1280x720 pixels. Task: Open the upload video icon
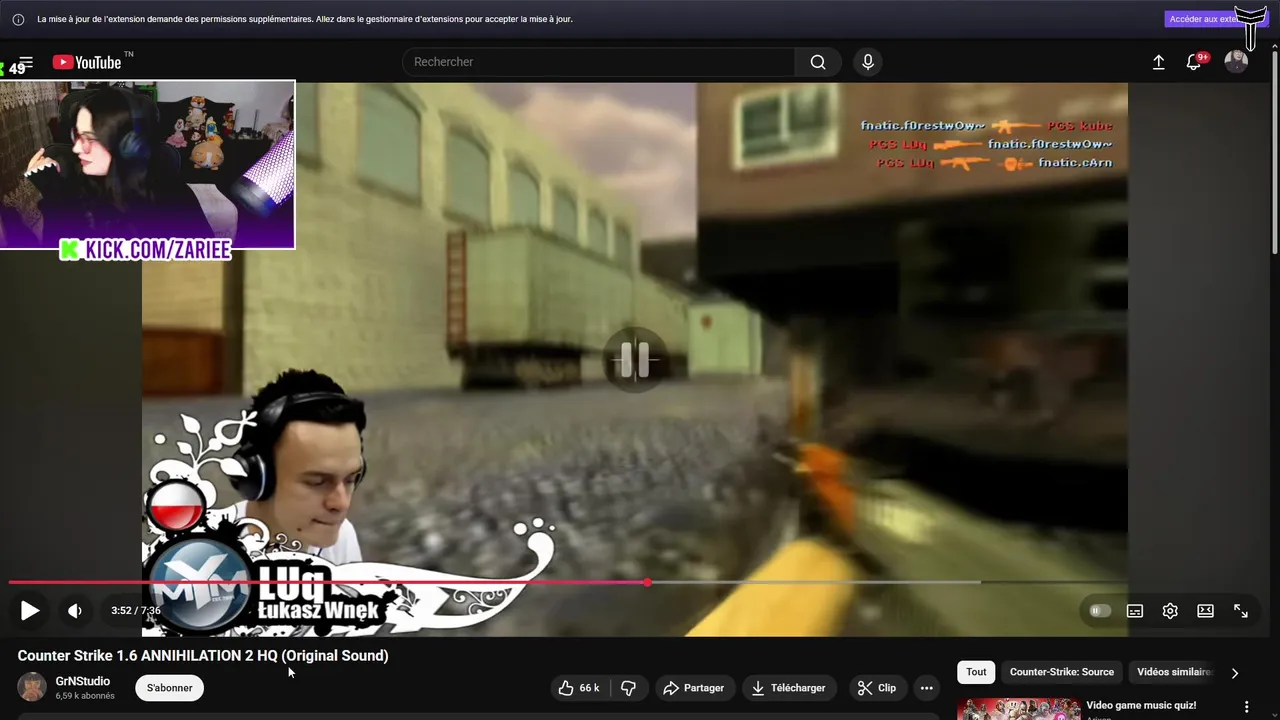pyautogui.click(x=1159, y=62)
